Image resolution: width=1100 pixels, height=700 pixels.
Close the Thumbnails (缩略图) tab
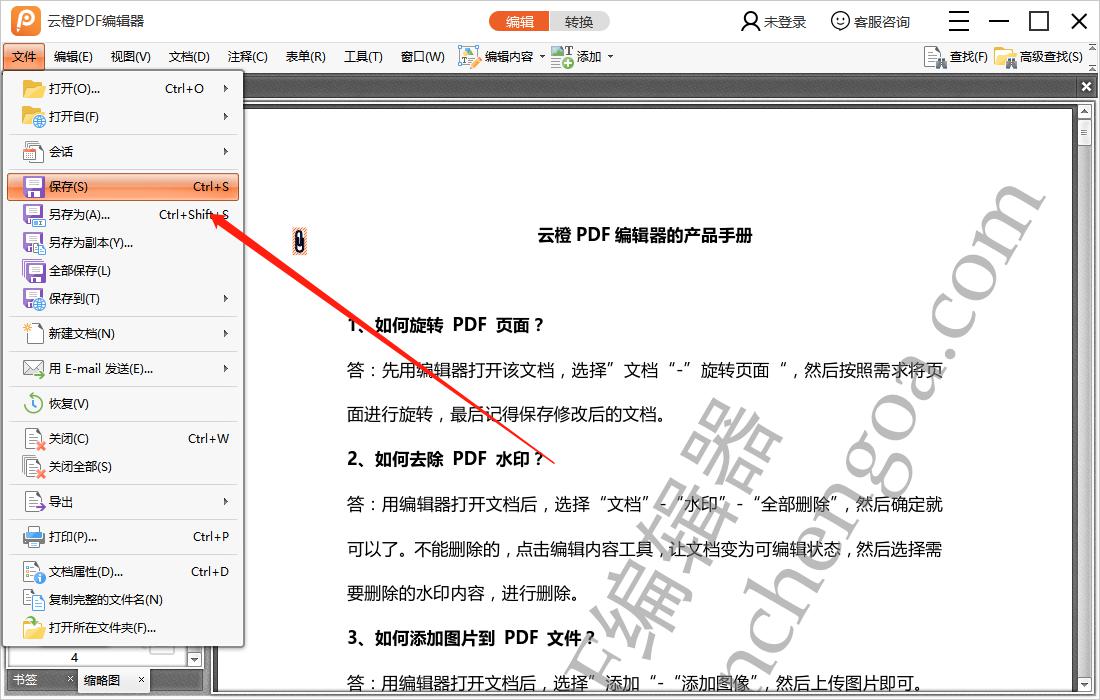pyautogui.click(x=141, y=679)
